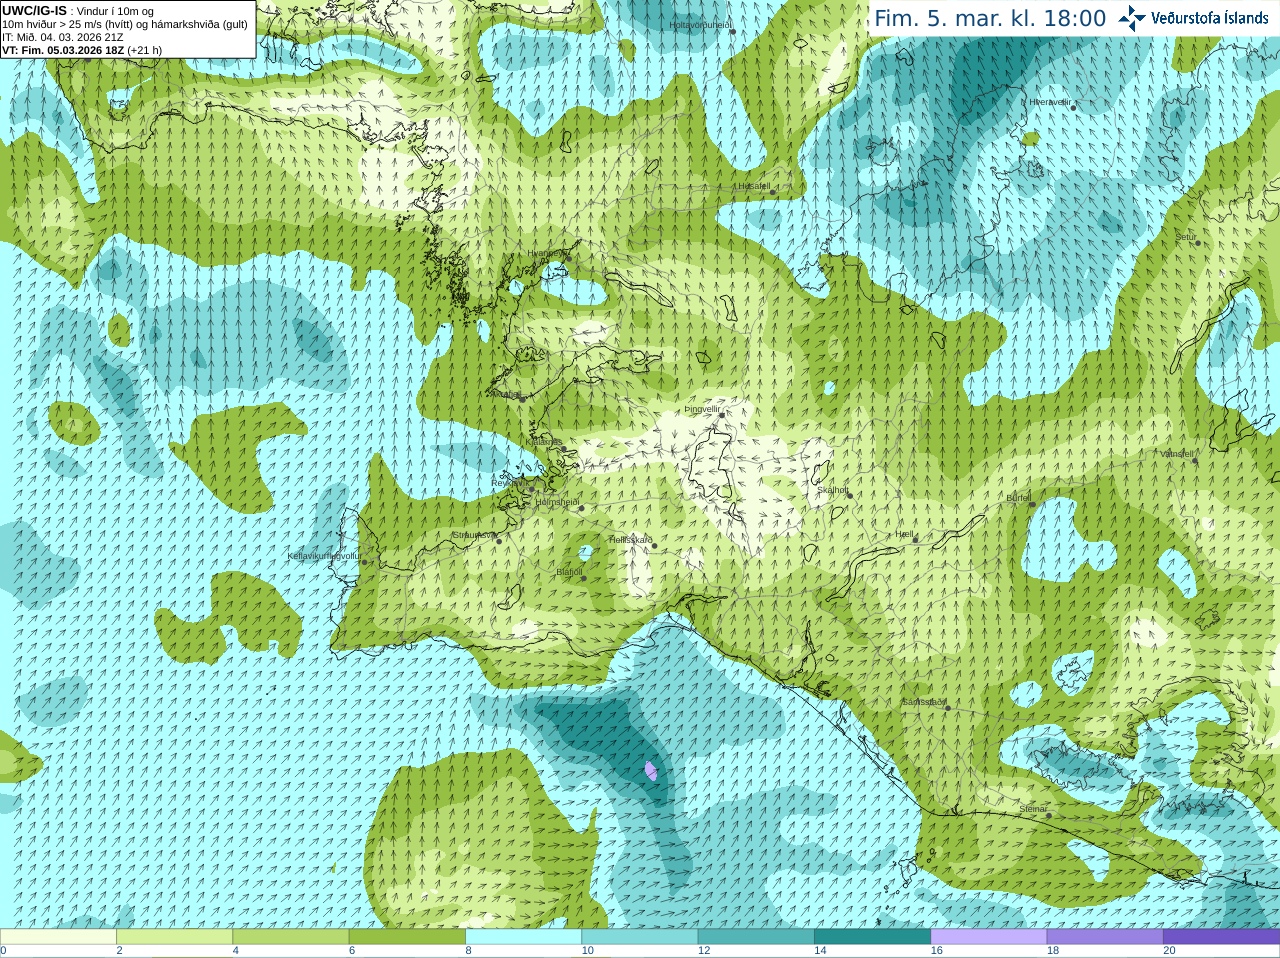Select the 8–10 m/s light cyan legend swatch
This screenshot has height=958, width=1280.
(523, 937)
